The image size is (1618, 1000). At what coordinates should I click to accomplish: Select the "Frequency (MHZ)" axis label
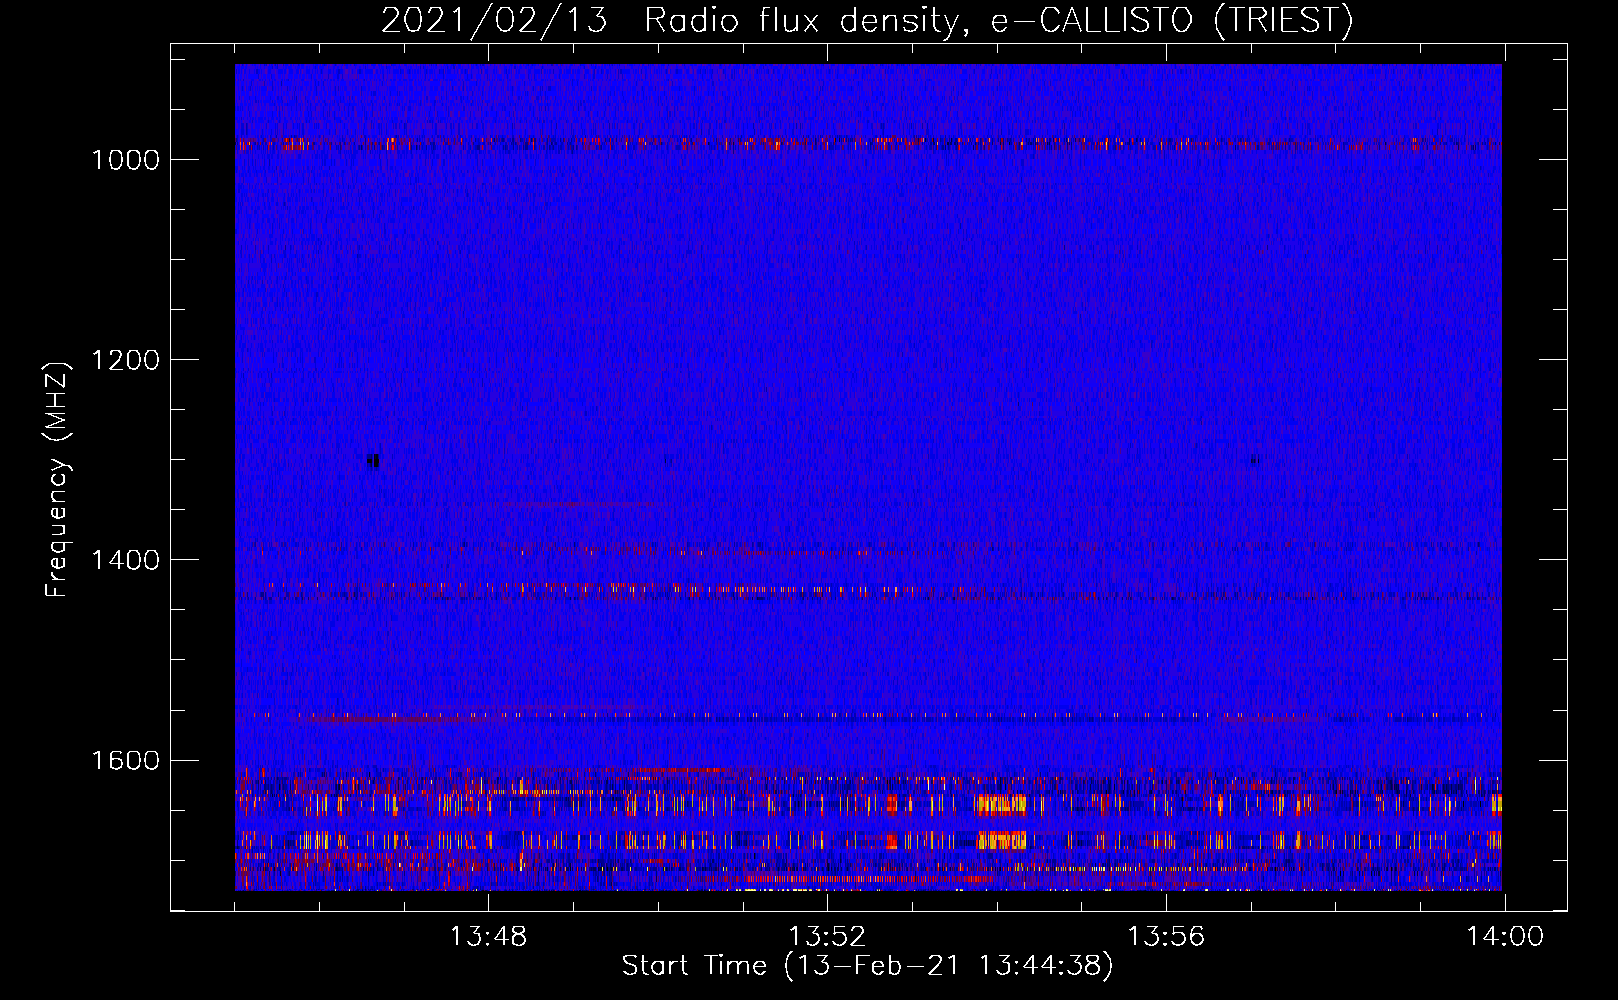(x=58, y=480)
